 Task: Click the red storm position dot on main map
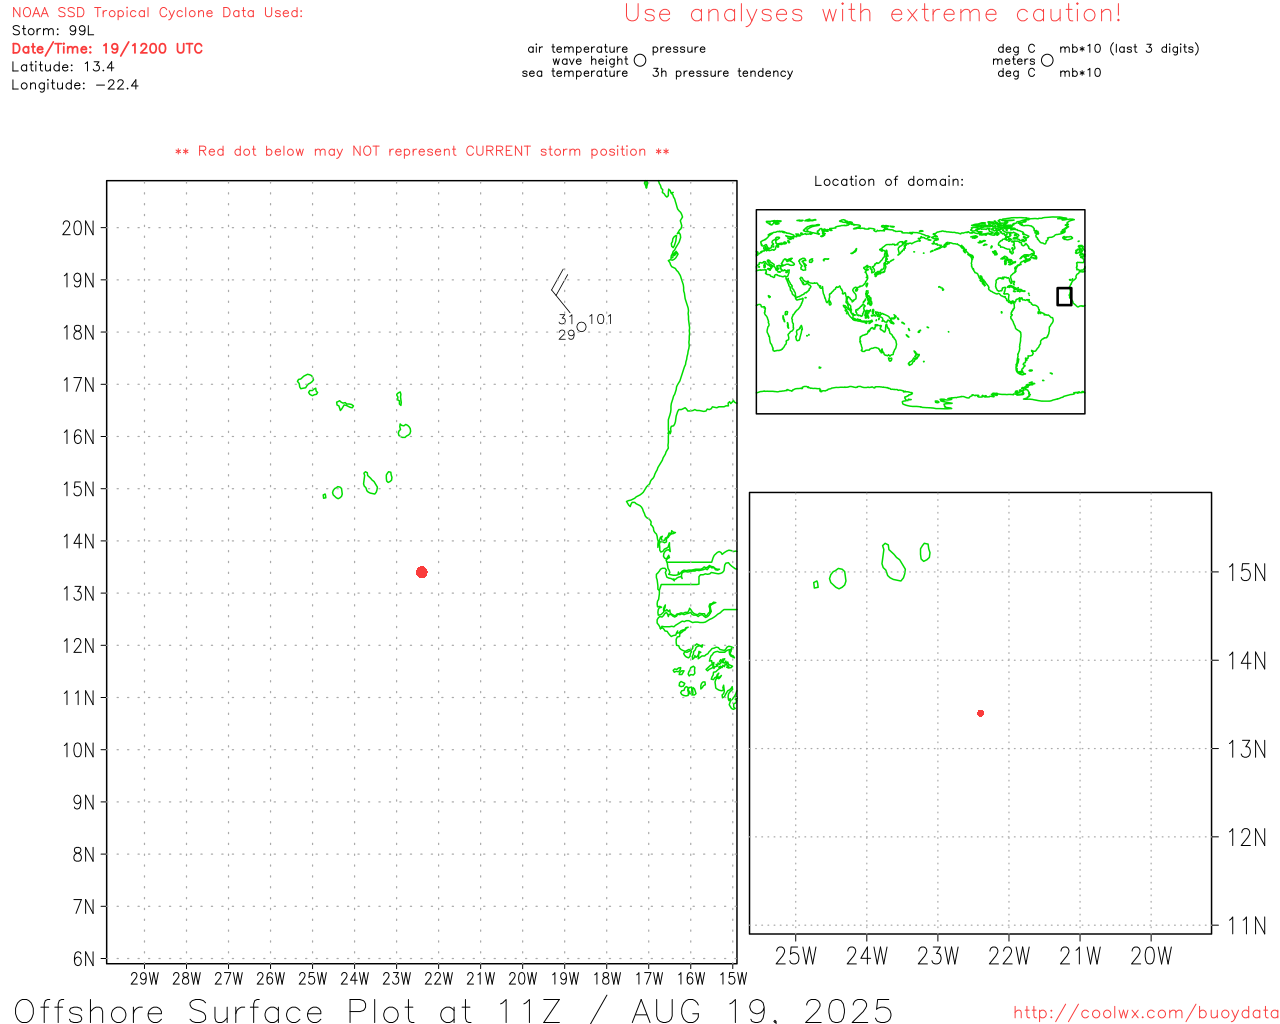pos(422,572)
